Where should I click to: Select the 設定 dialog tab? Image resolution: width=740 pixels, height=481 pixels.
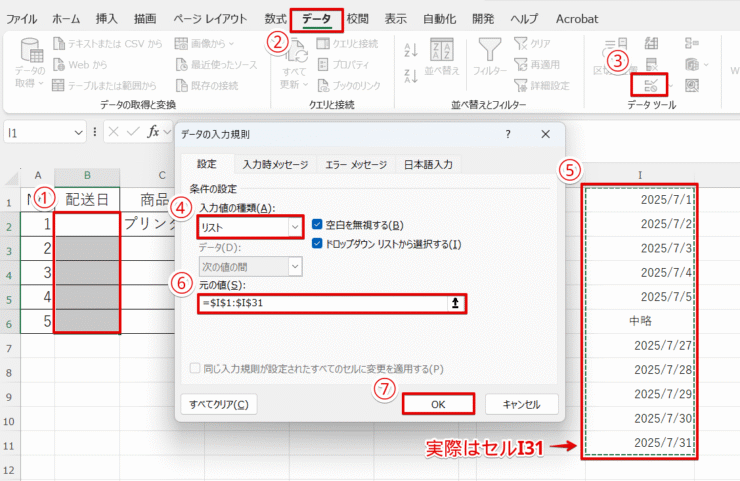207,164
